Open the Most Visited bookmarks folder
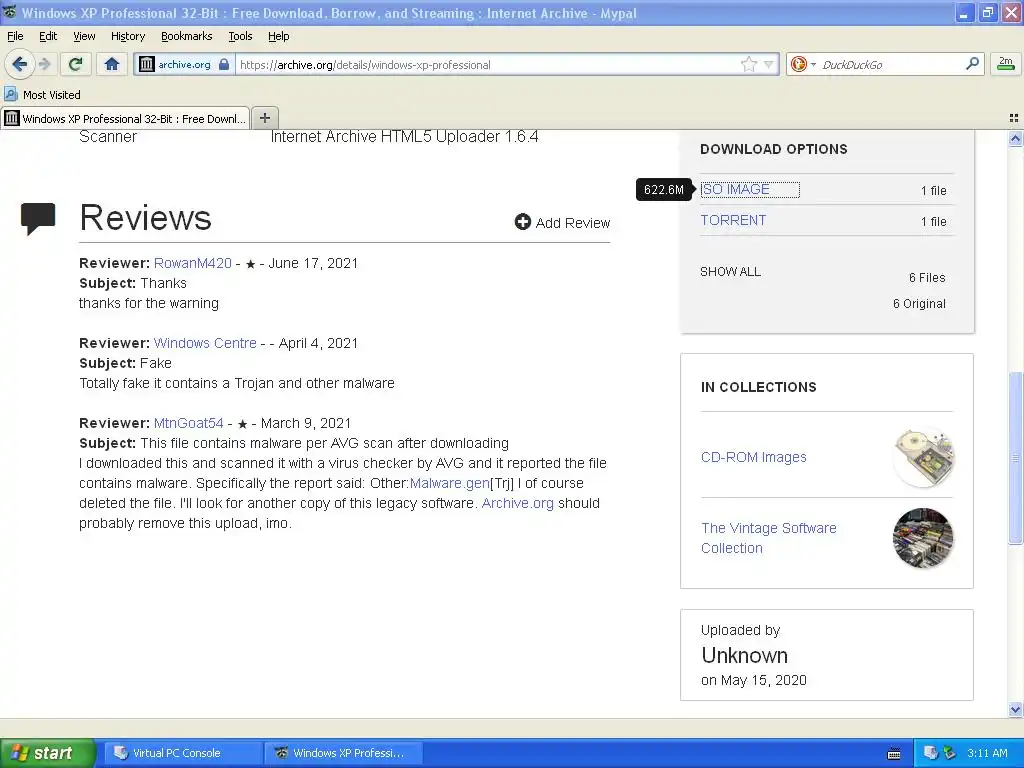 (x=43, y=95)
